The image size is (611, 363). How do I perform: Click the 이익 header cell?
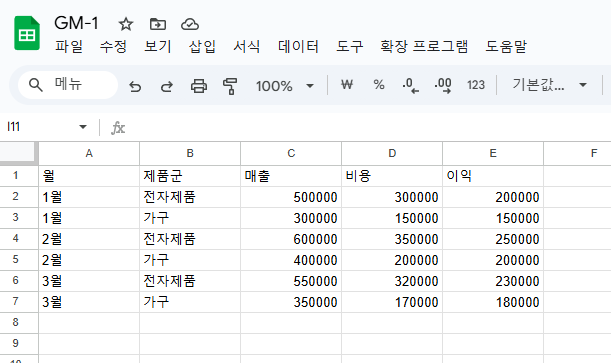[493, 176]
